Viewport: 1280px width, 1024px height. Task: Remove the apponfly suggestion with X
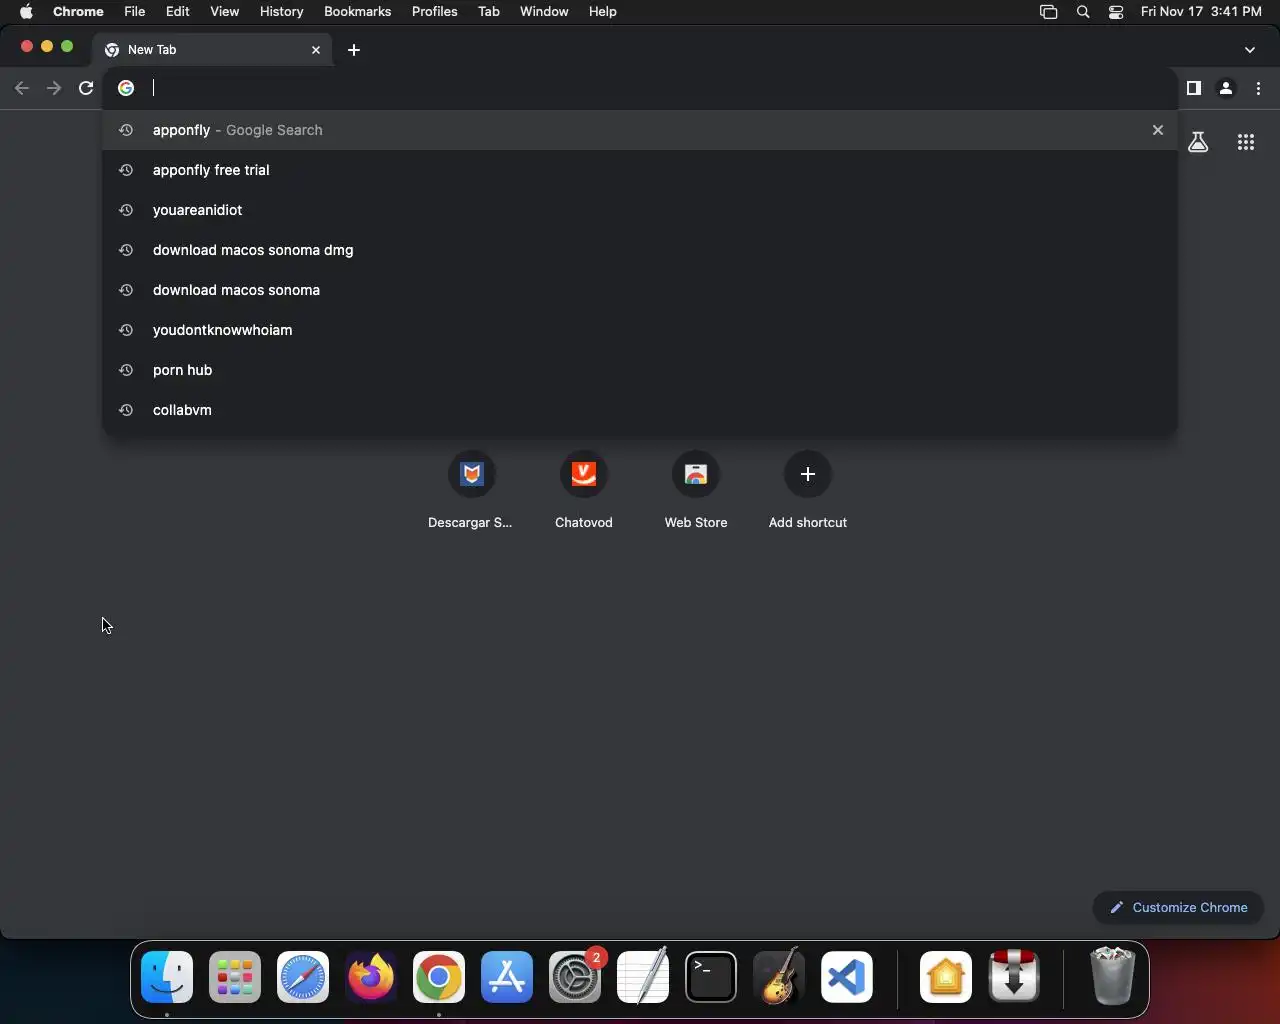[x=1158, y=130]
